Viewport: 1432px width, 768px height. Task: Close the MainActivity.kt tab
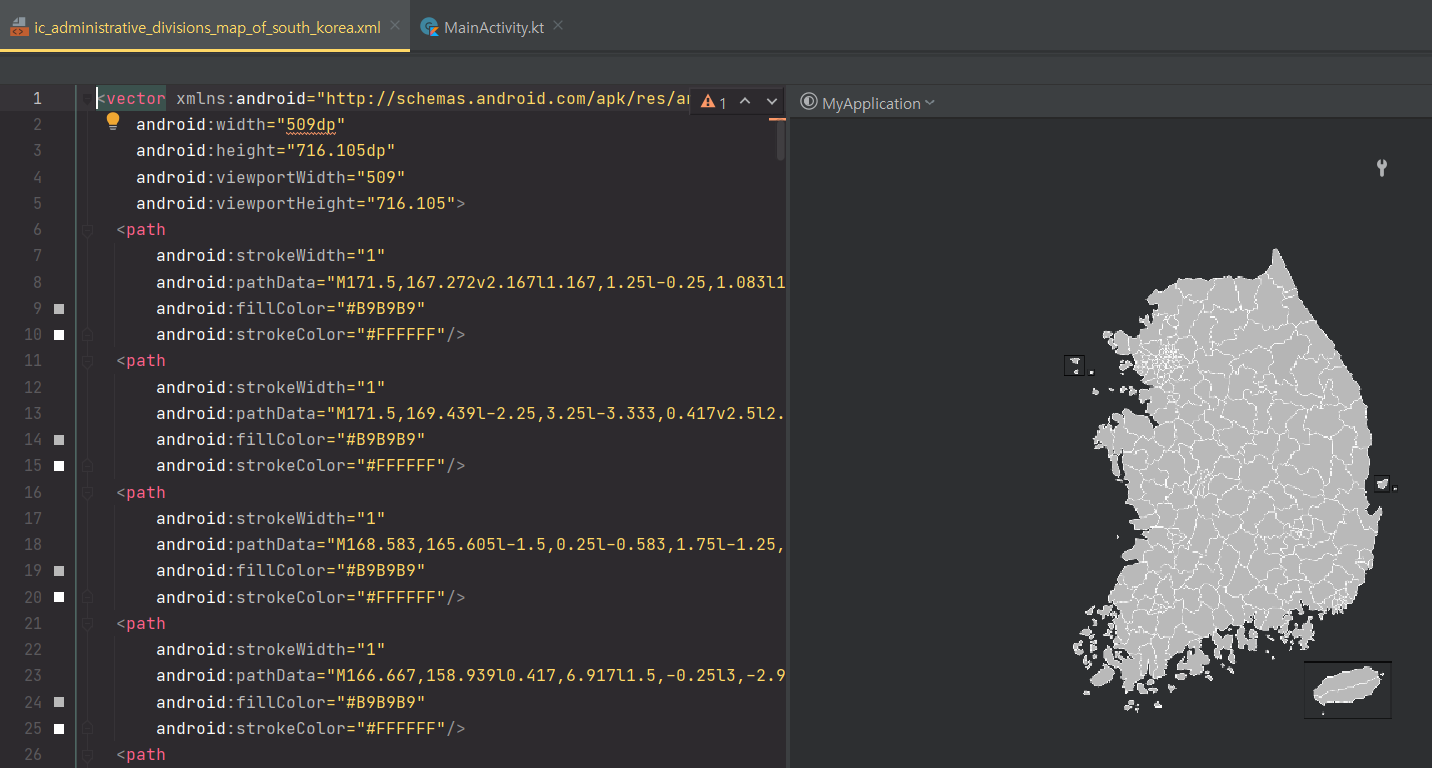tap(557, 27)
